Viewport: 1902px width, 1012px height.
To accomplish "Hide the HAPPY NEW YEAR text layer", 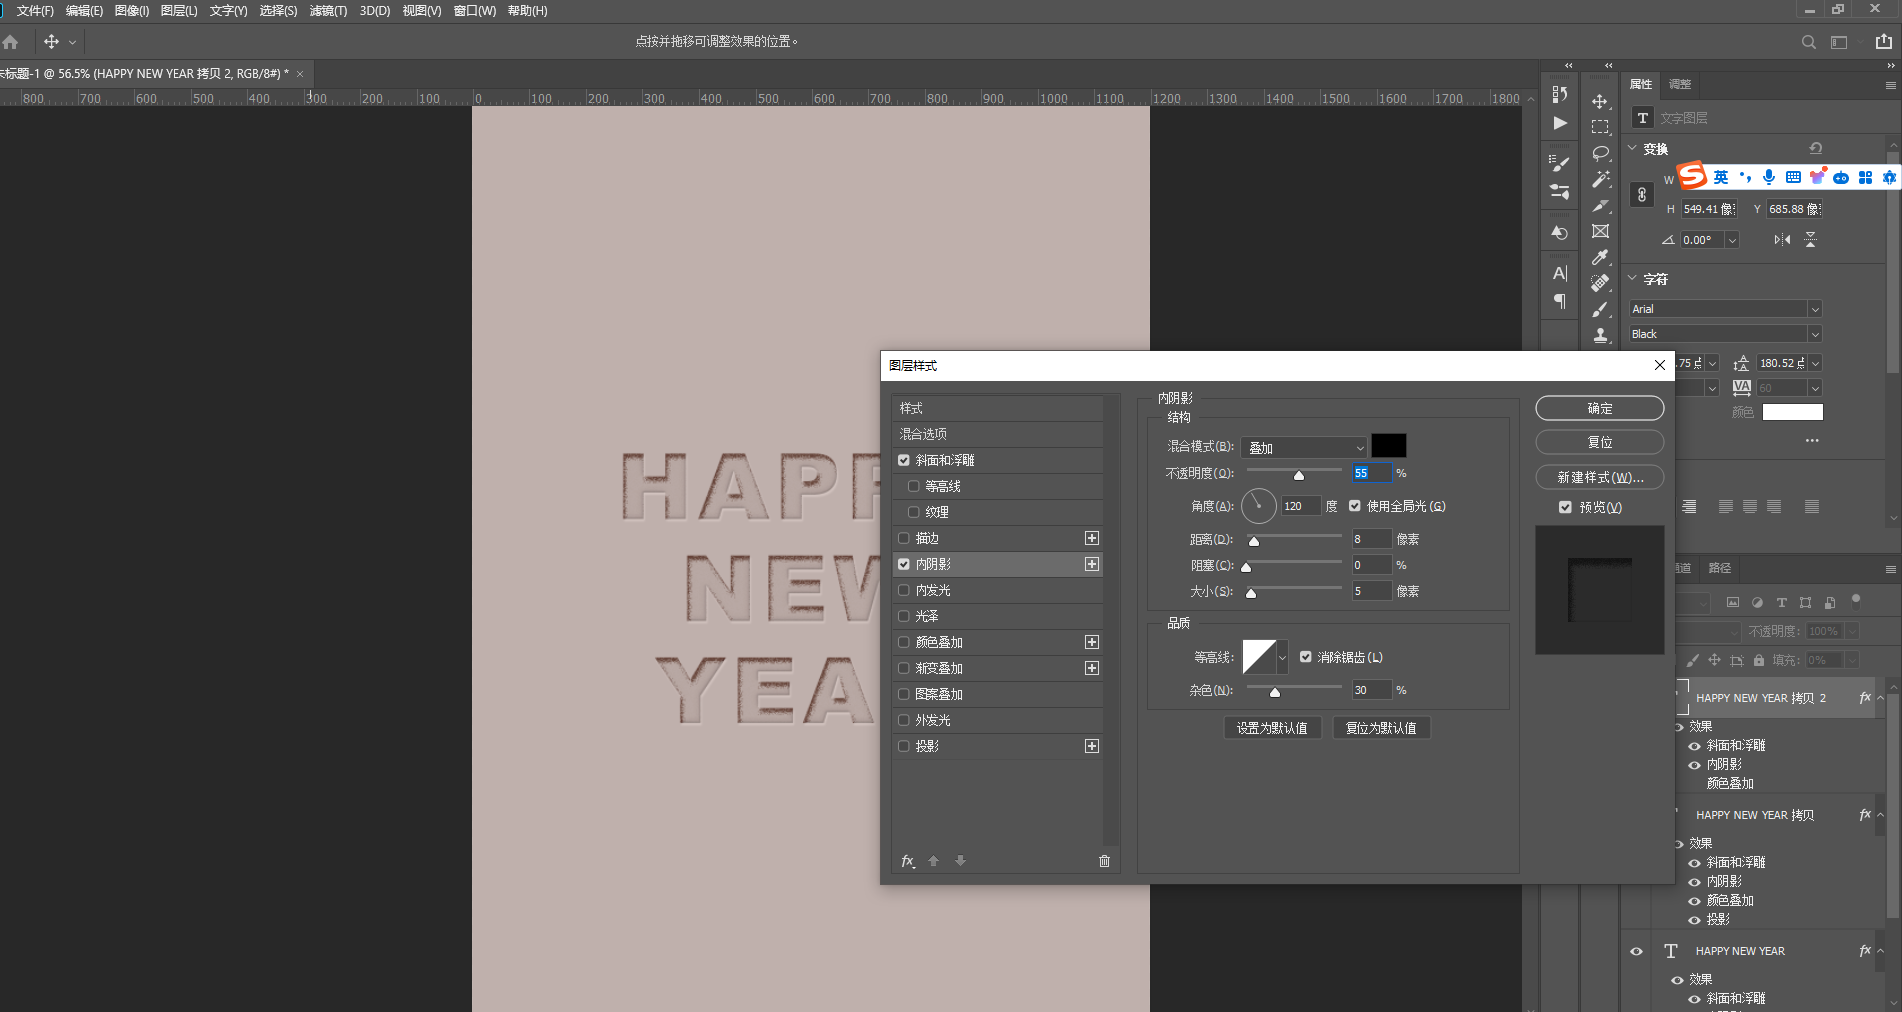I will [1636, 951].
